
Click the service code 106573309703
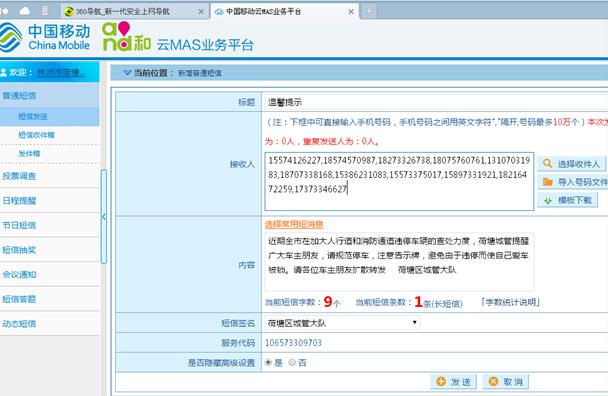click(x=294, y=343)
